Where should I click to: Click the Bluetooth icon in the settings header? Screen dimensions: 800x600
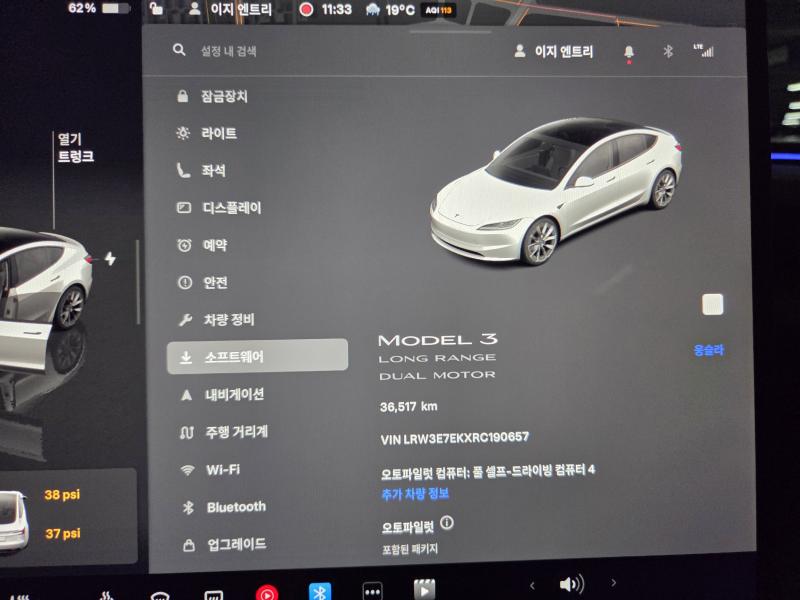pos(668,52)
